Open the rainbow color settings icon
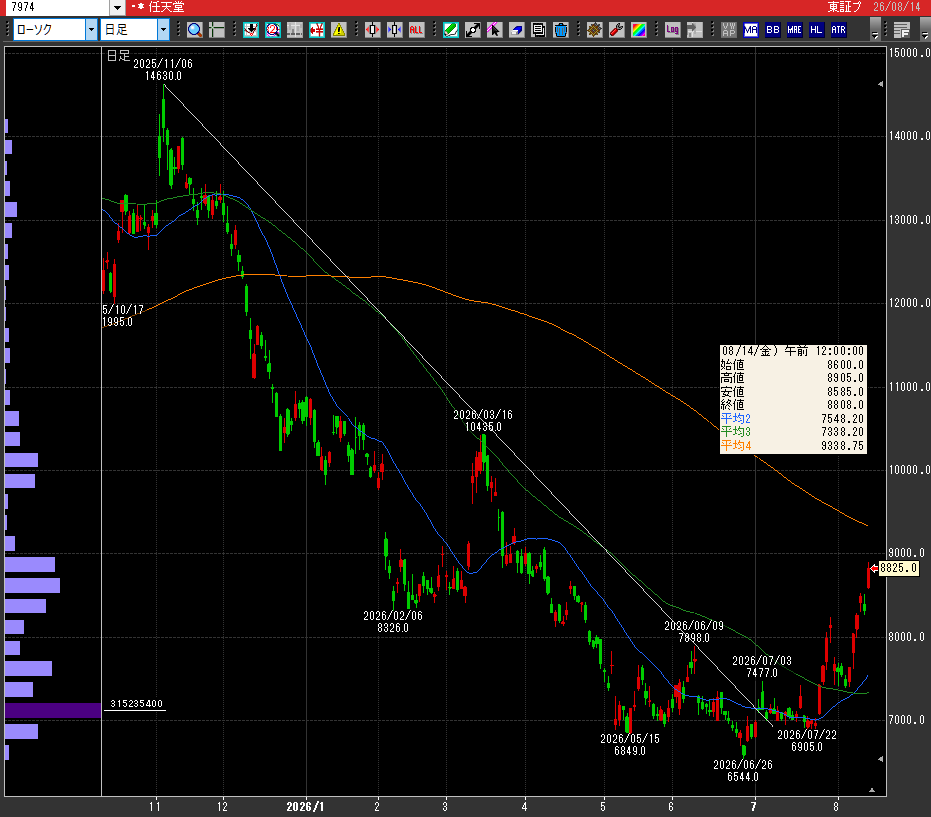The height and width of the screenshot is (817, 931). 638,30
